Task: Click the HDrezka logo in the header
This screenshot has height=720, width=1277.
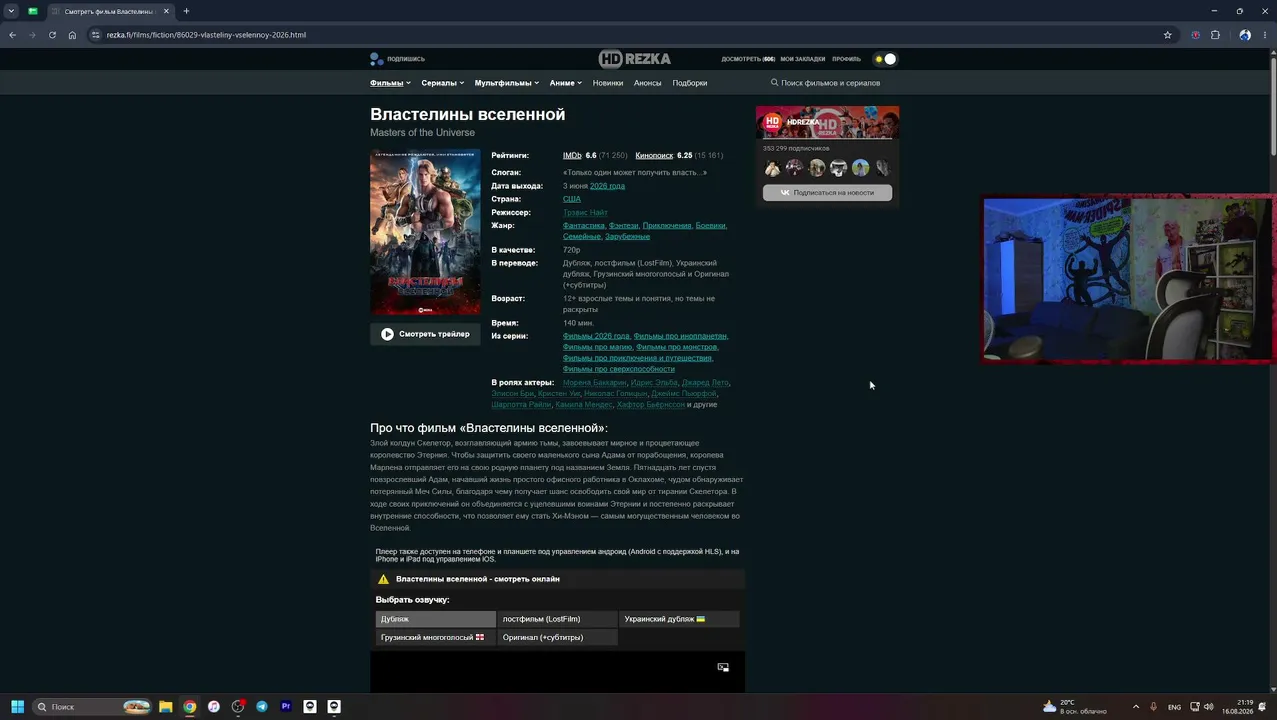Action: pos(634,58)
